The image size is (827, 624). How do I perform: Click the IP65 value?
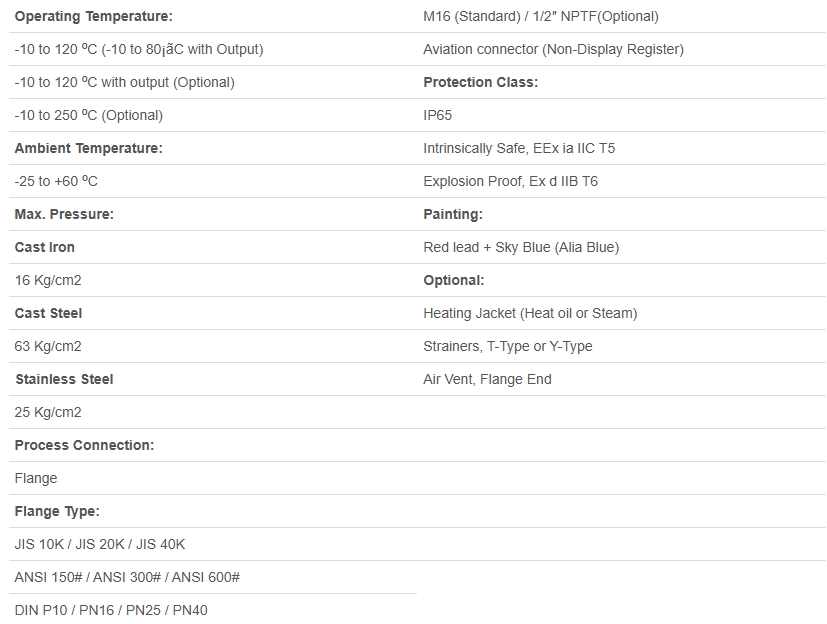click(438, 115)
